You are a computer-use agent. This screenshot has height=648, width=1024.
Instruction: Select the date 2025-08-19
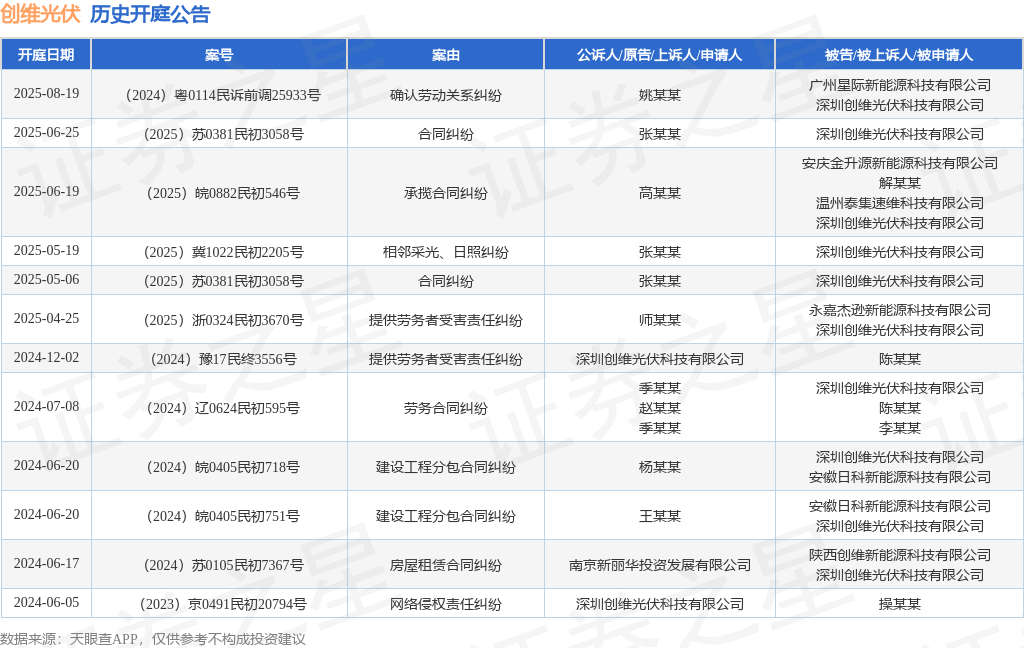click(x=46, y=93)
